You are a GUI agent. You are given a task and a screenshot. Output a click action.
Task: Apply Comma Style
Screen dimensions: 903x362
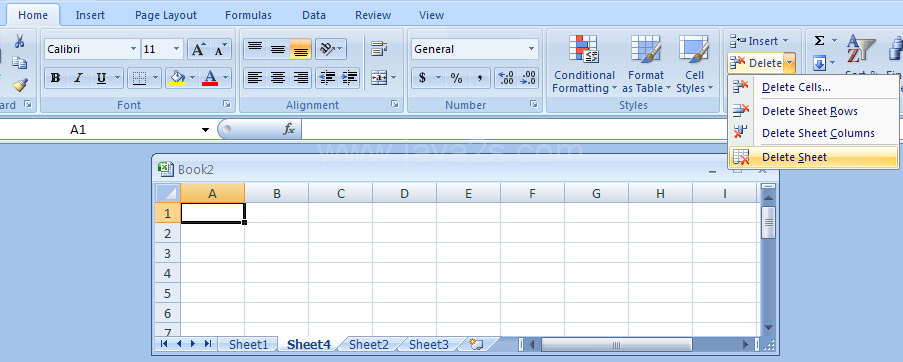(479, 78)
